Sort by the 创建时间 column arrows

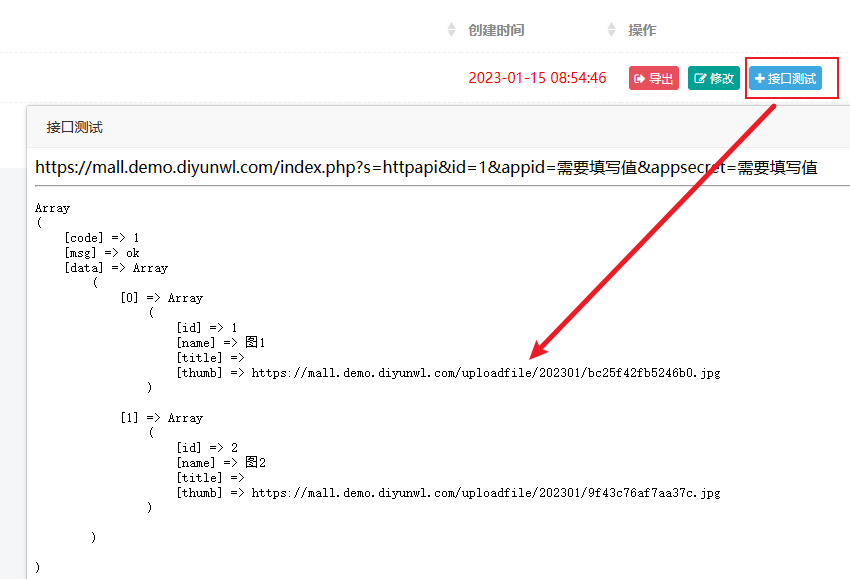[451, 30]
